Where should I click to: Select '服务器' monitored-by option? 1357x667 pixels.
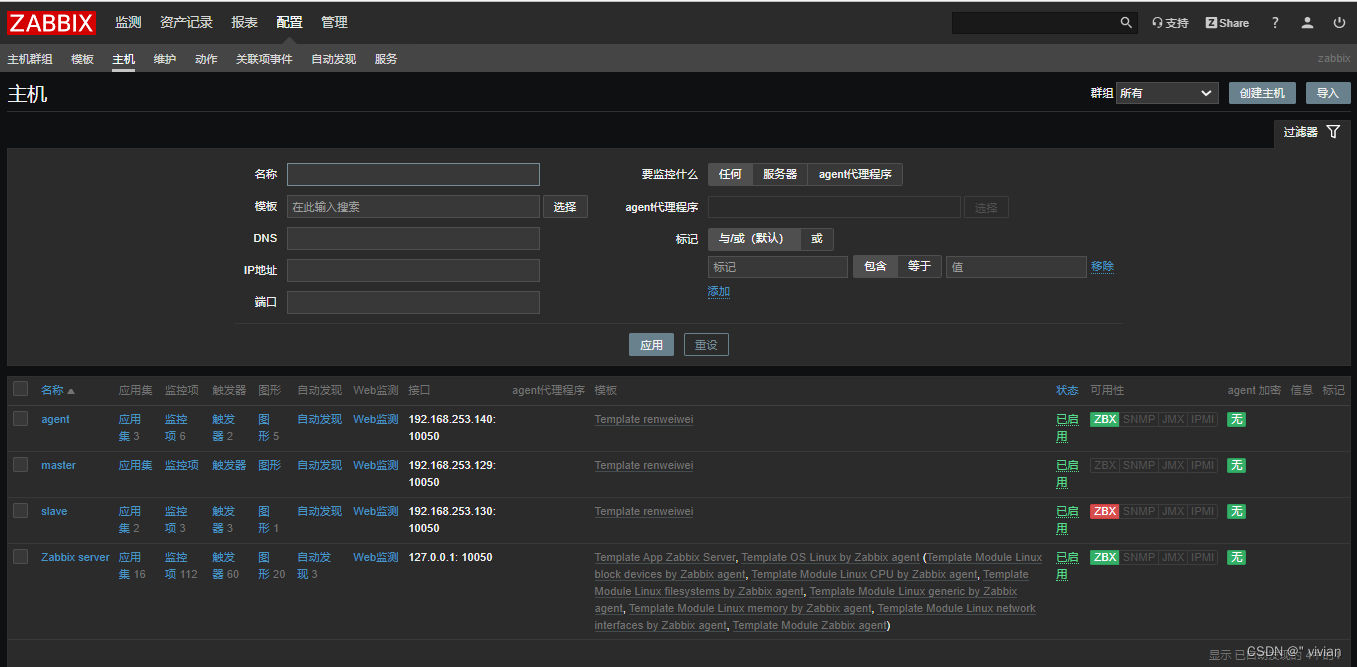[780, 175]
